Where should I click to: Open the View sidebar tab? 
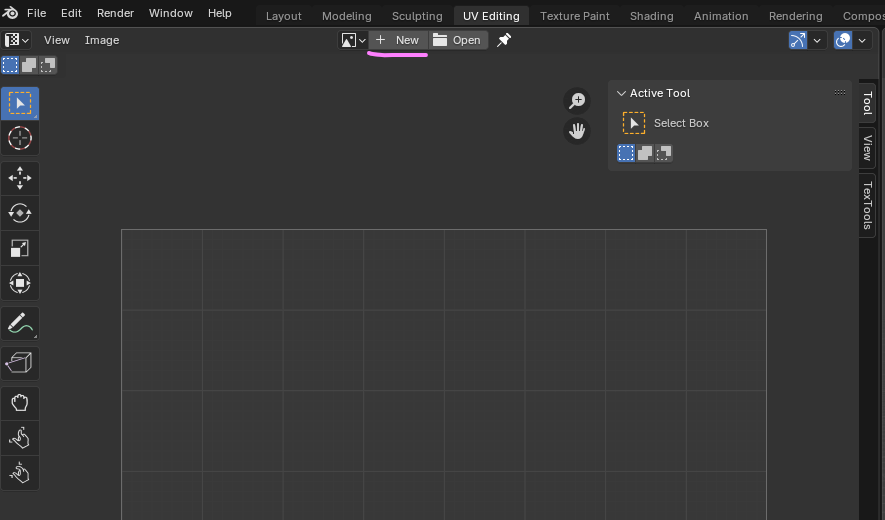tap(868, 148)
